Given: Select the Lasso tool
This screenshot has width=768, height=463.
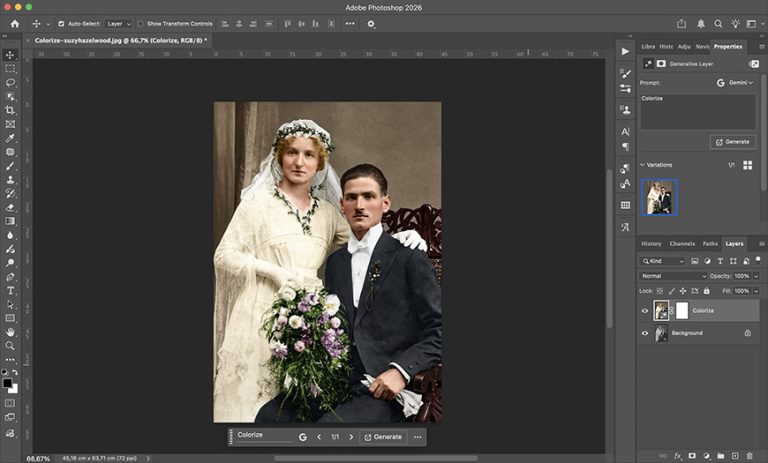Looking at the screenshot, I should click(10, 82).
